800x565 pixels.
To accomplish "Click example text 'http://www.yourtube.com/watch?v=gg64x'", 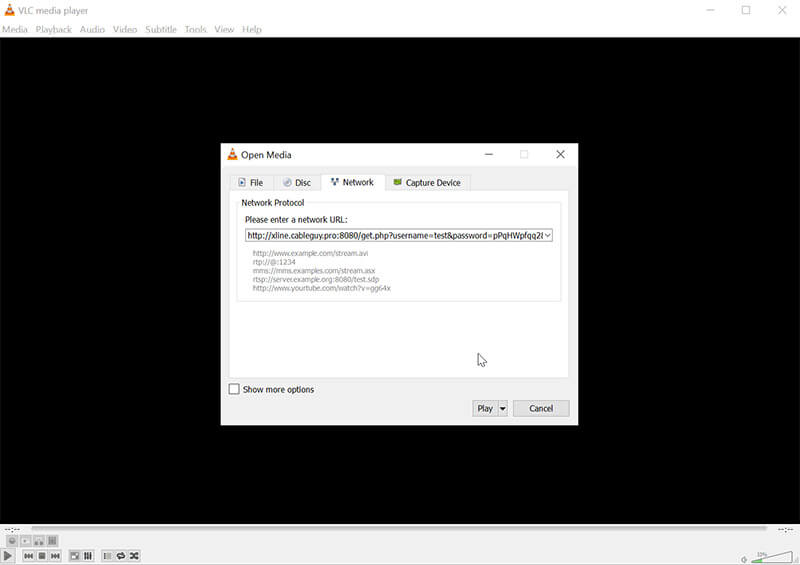I will coord(321,288).
